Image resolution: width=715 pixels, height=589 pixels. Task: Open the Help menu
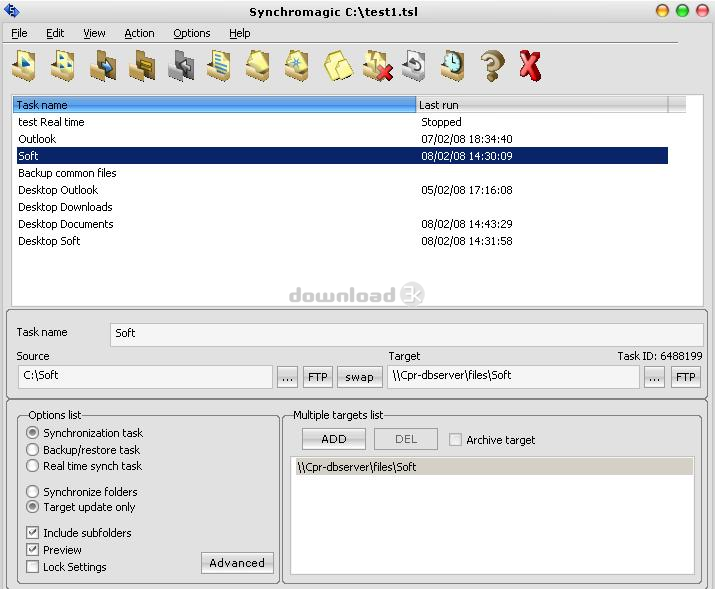point(239,33)
